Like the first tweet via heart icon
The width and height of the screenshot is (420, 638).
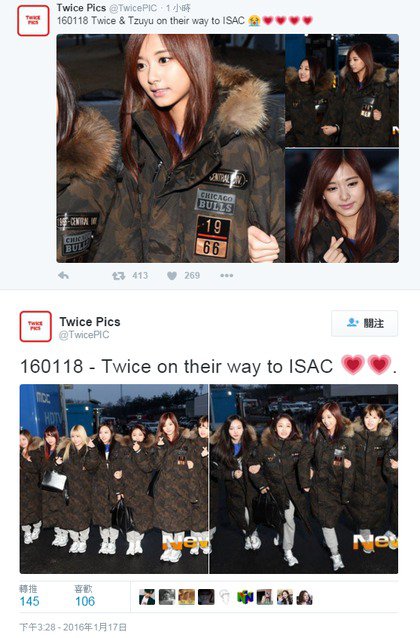172,276
